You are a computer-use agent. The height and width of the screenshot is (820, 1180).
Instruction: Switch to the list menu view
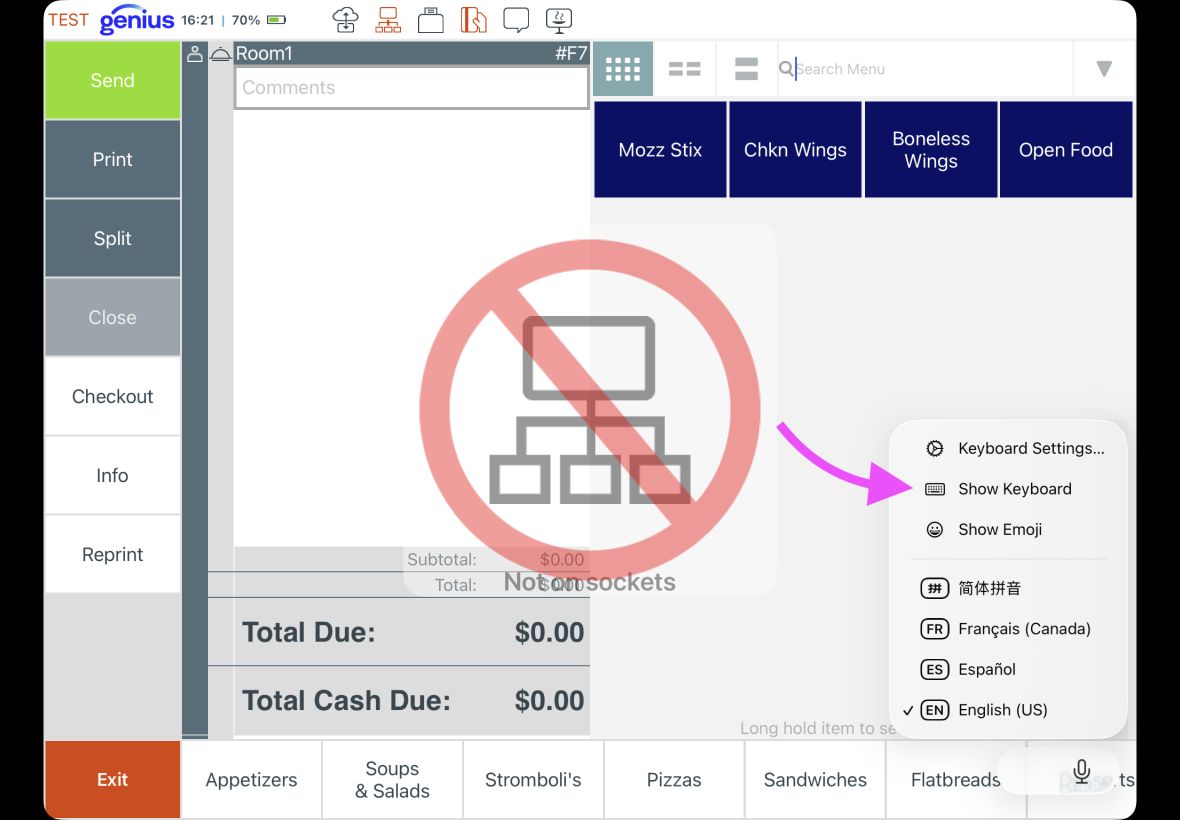(x=747, y=69)
